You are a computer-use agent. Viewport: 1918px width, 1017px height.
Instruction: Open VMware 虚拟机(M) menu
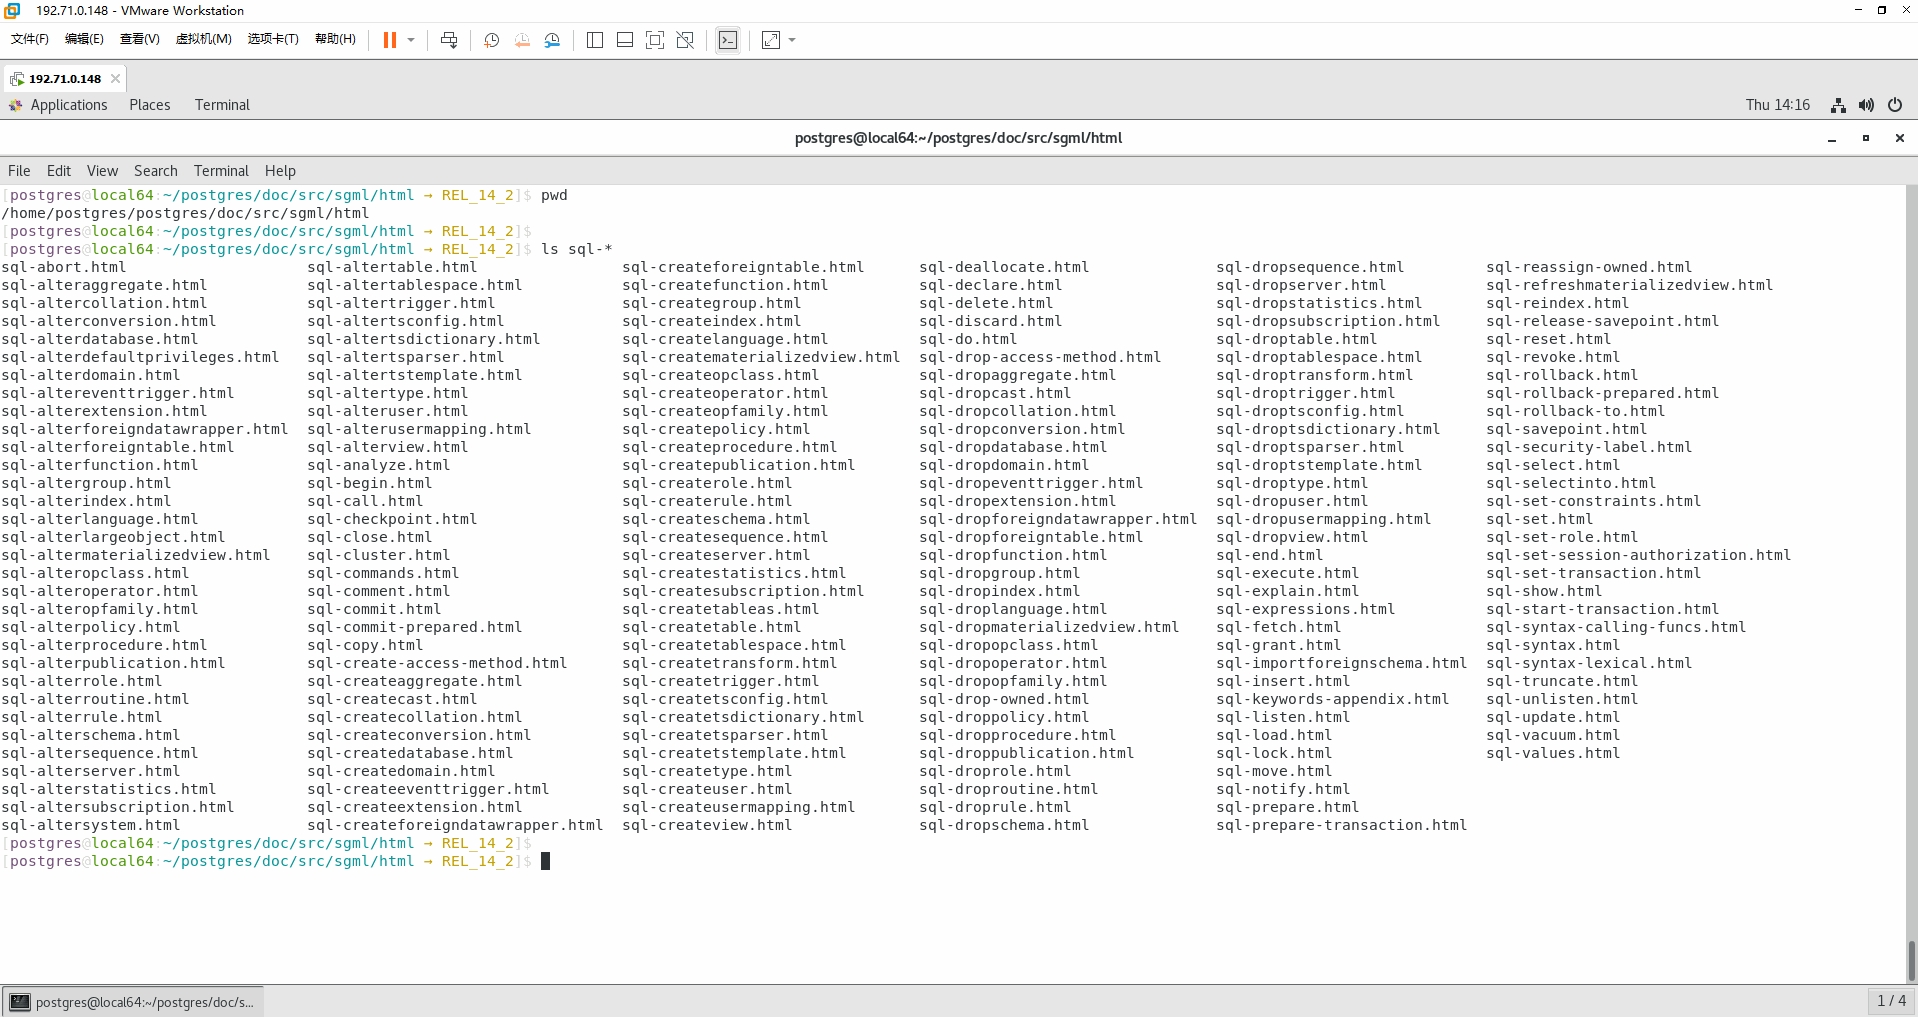[x=204, y=39]
